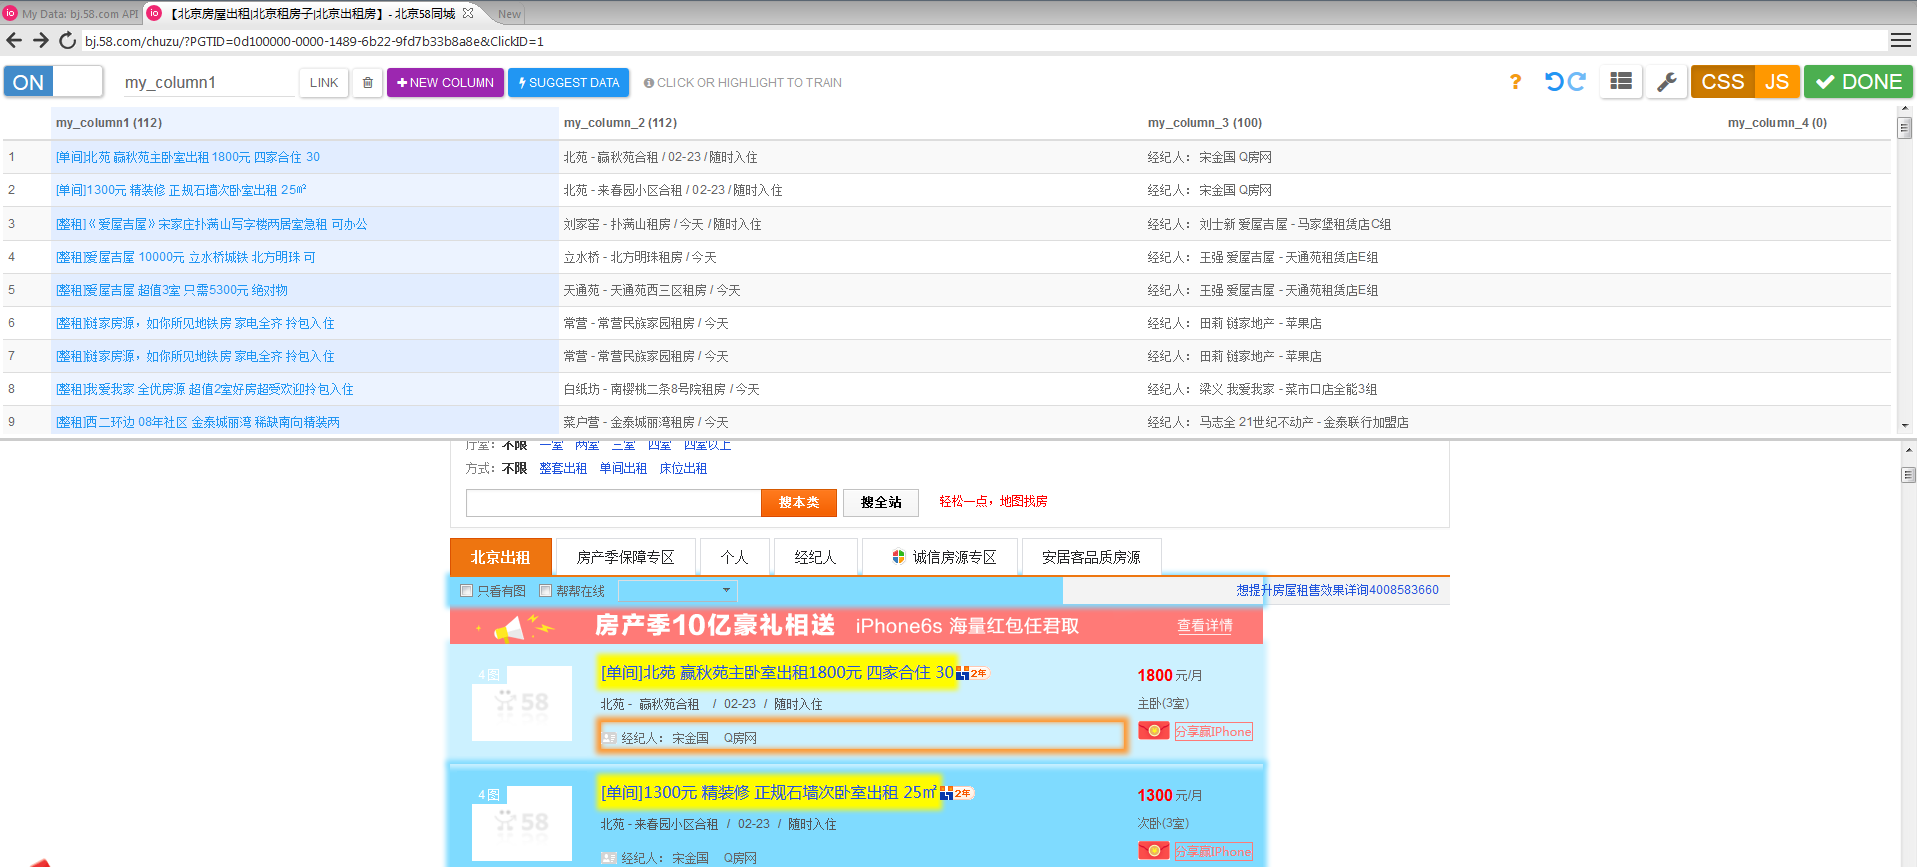Open 查看详情 link in the banner
The image size is (1917, 867).
[x=1205, y=626]
